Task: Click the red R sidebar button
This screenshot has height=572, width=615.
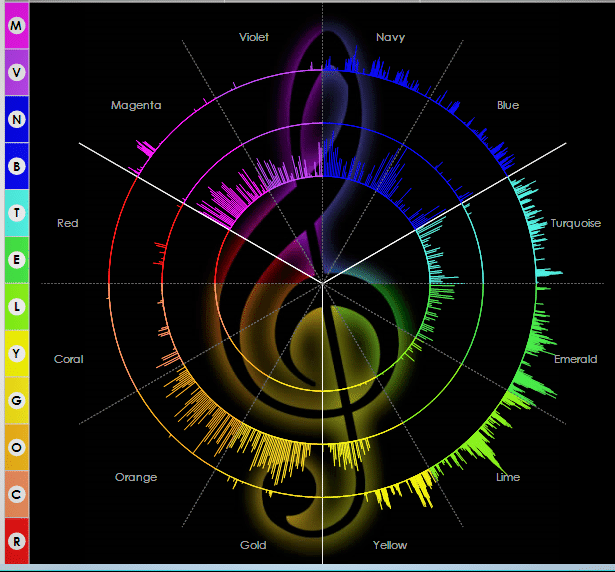Action: (x=16, y=541)
